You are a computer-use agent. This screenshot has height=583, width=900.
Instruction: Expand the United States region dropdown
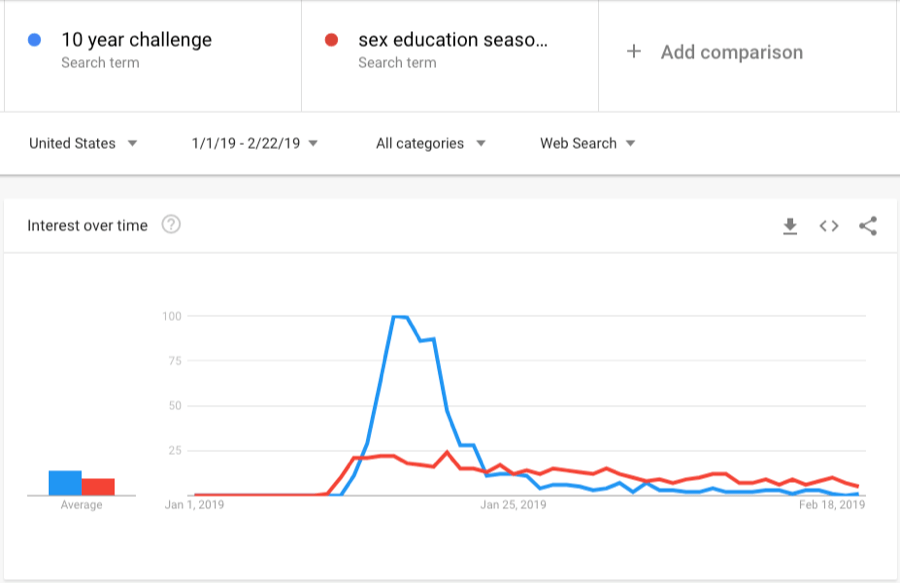(83, 143)
